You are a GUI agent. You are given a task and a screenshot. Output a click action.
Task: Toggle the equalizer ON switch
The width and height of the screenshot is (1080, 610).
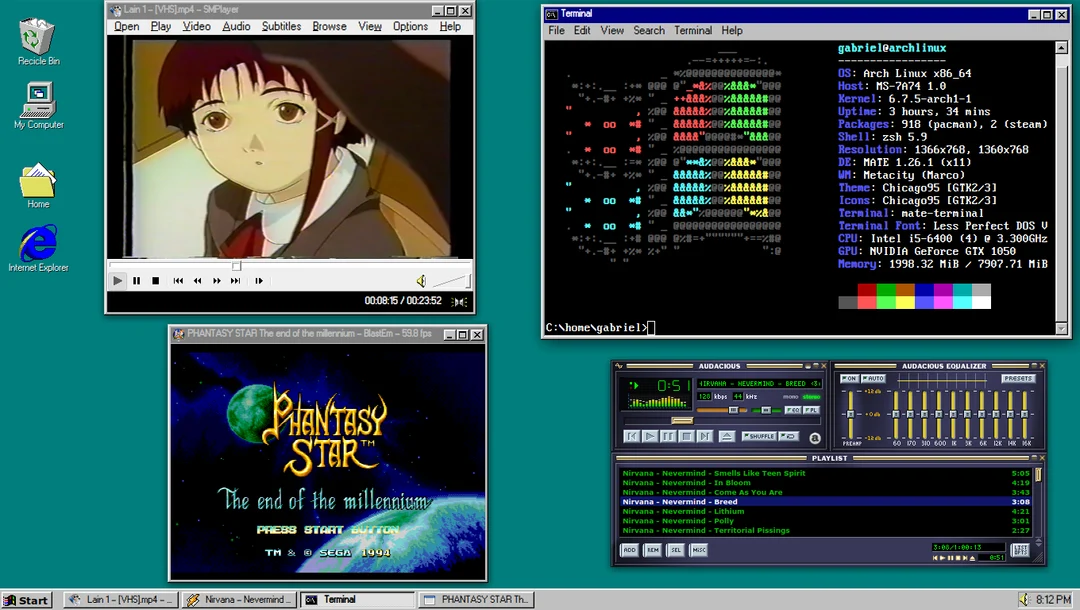point(849,379)
